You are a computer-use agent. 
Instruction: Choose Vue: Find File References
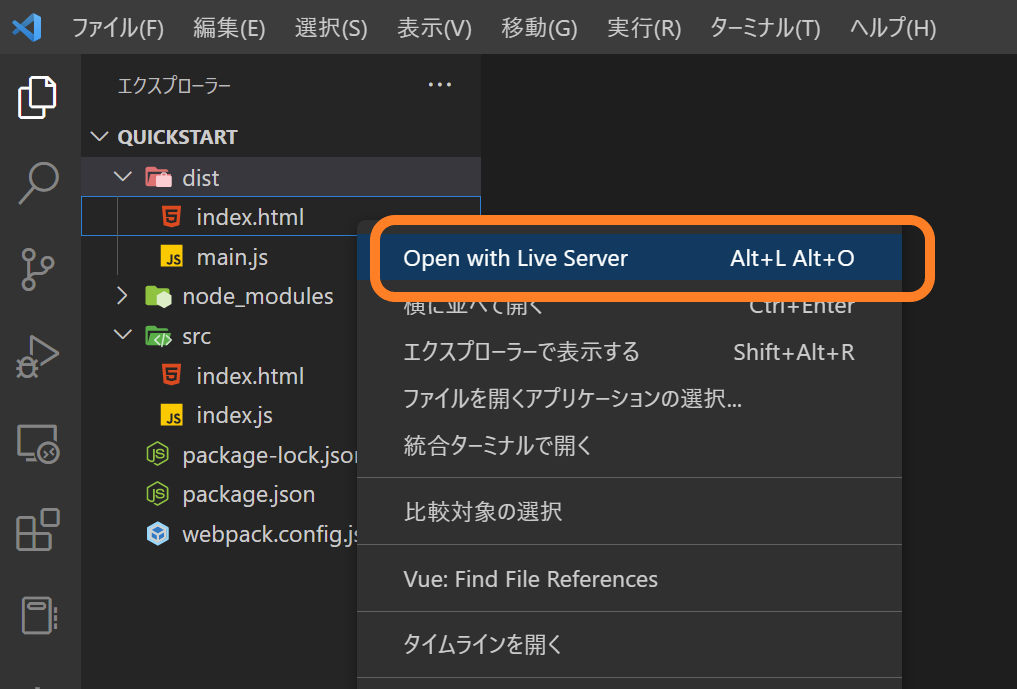pos(629,579)
